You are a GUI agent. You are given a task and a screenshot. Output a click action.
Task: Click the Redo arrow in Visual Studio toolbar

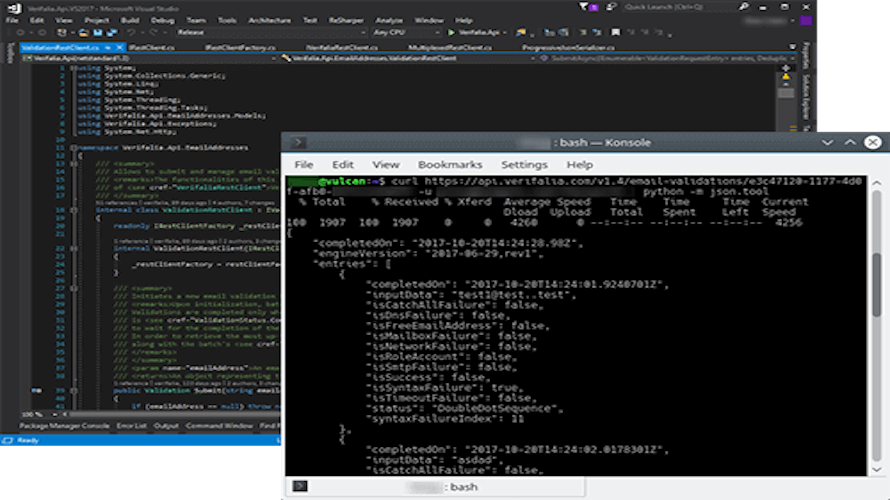[153, 32]
